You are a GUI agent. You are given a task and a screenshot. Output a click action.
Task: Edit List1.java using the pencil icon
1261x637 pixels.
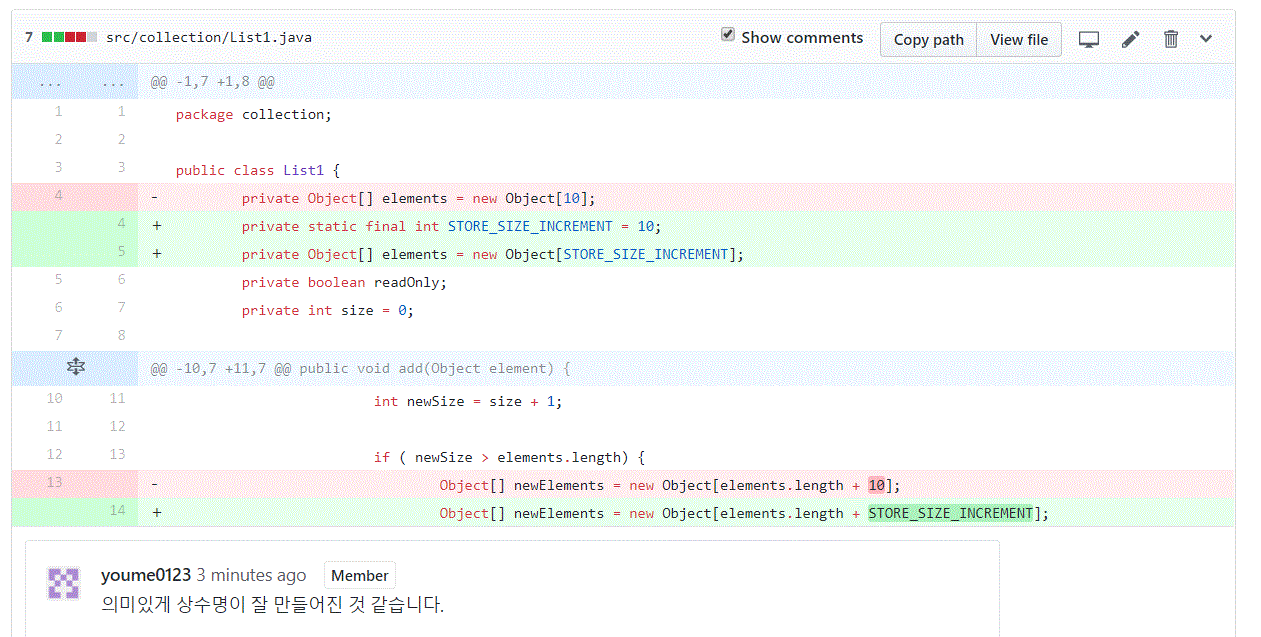pyautogui.click(x=1130, y=38)
